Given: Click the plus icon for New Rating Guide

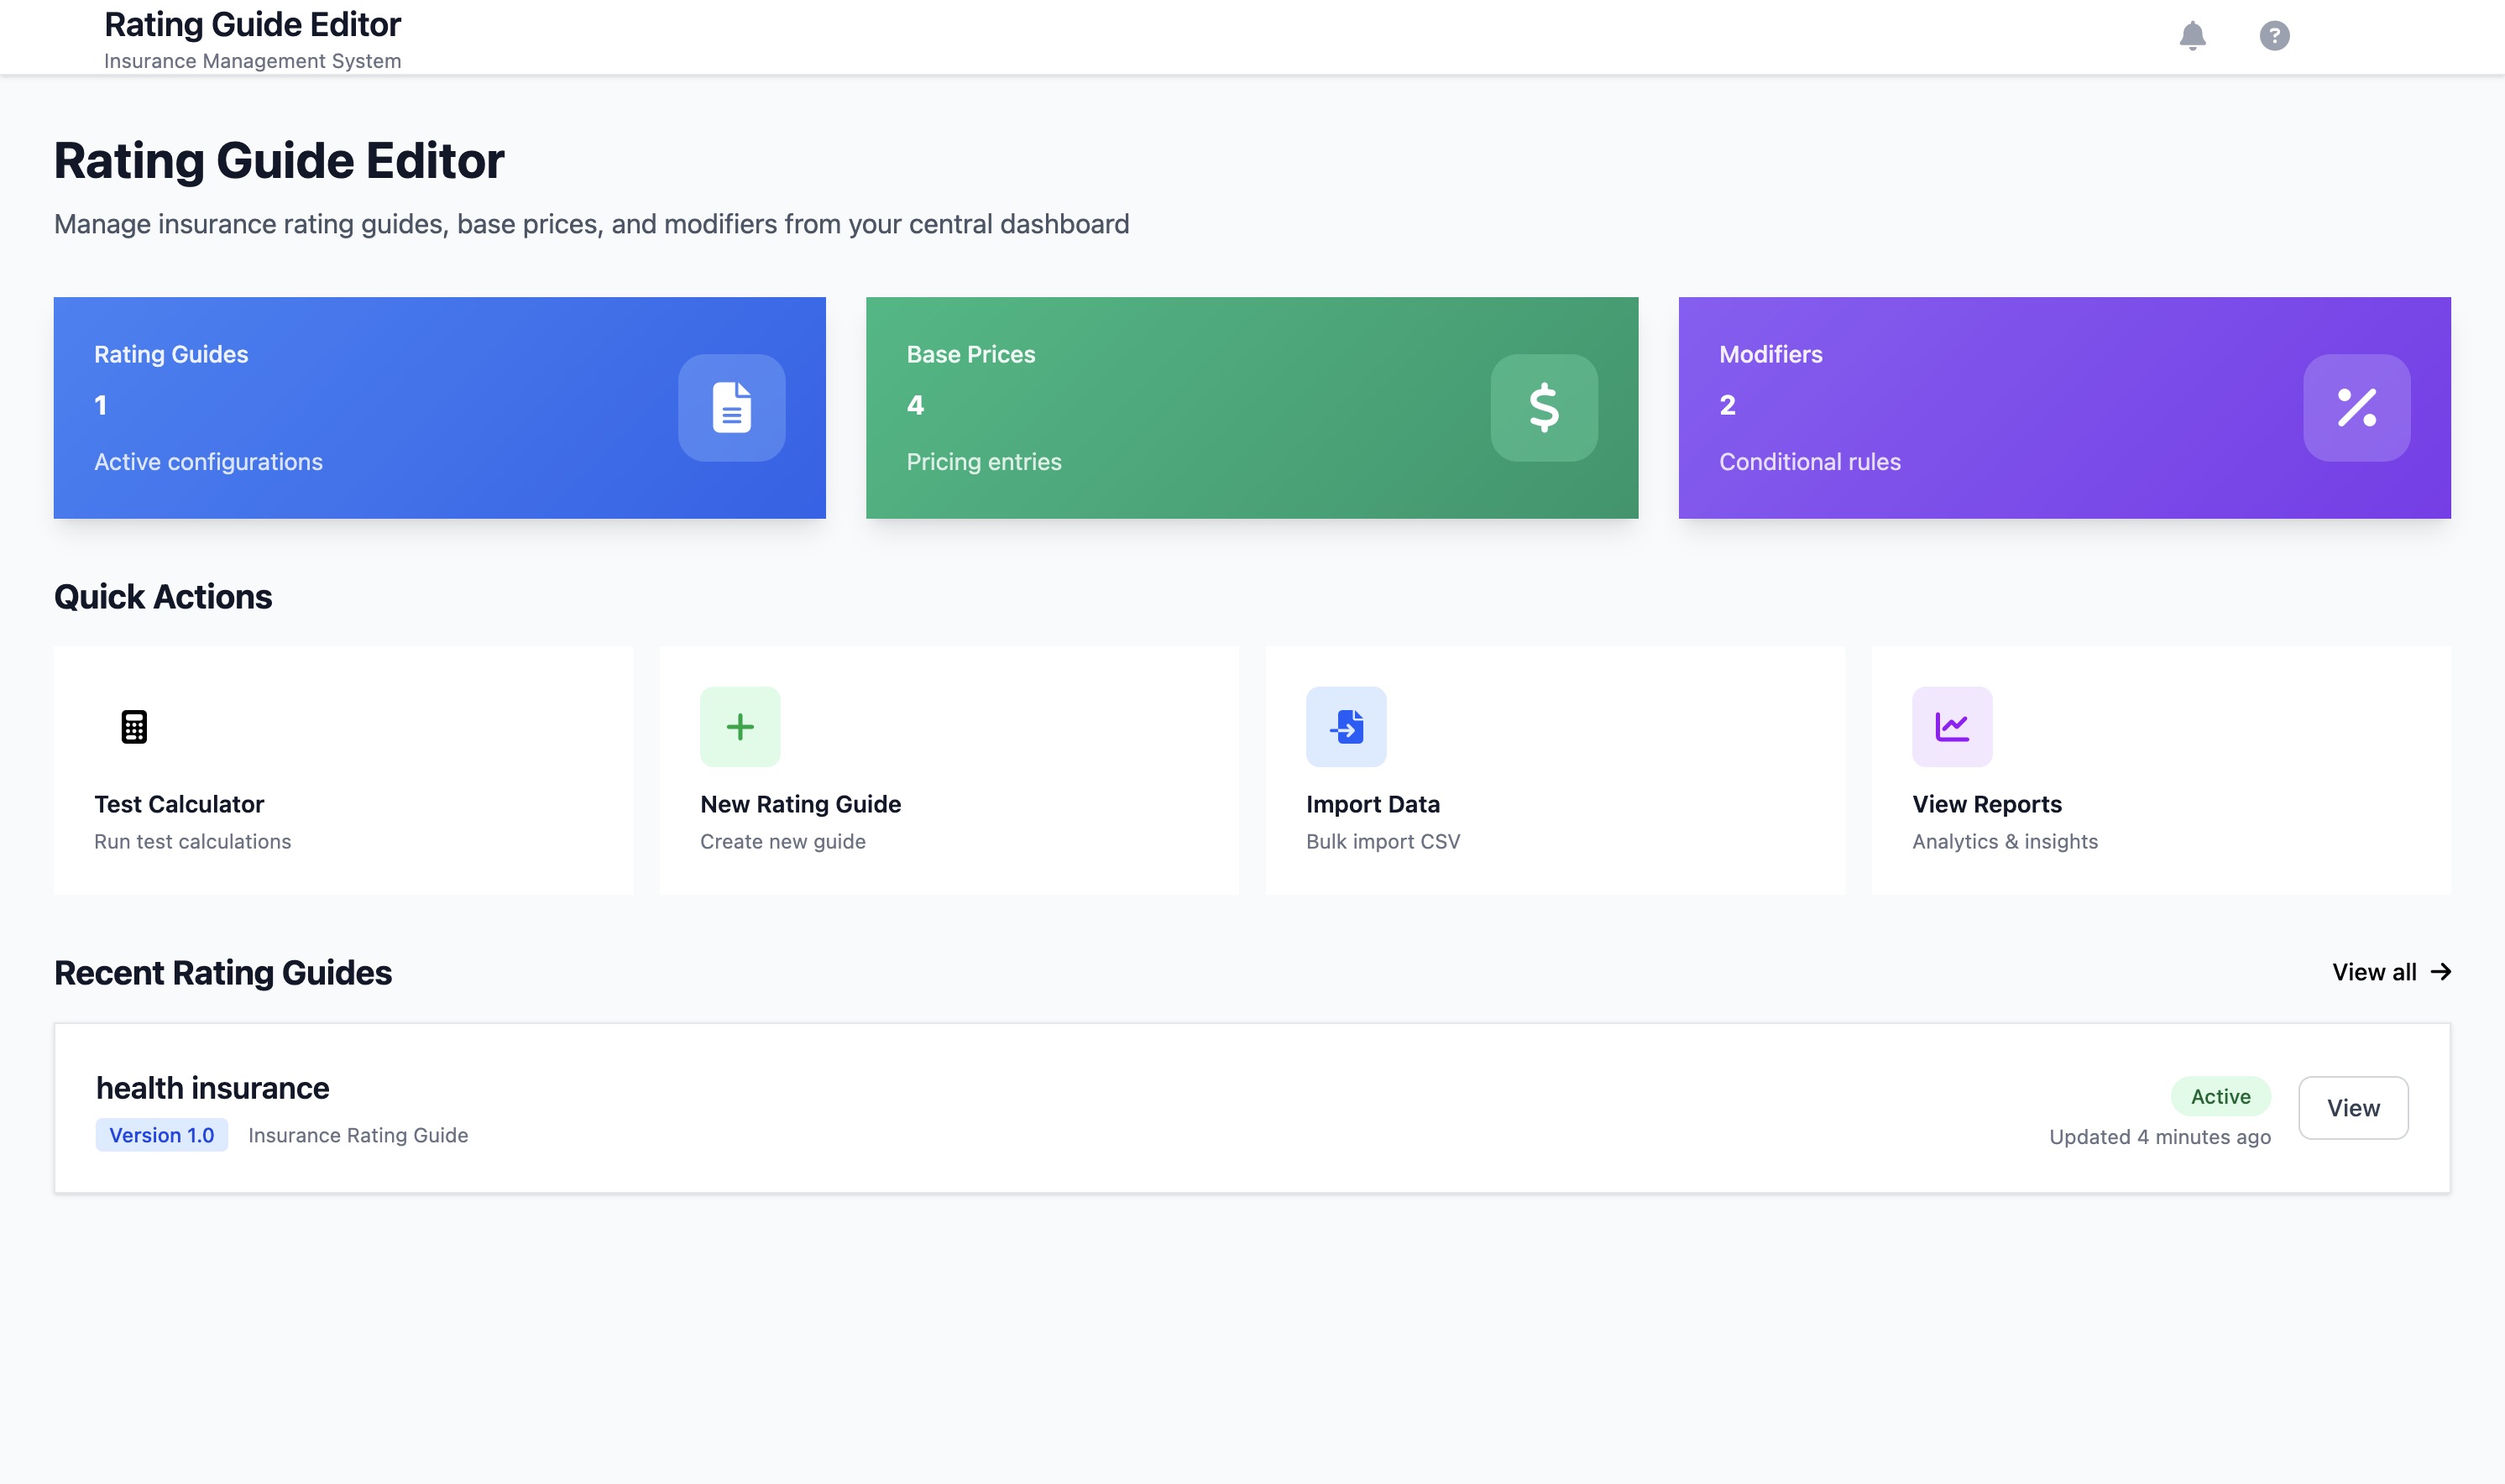Looking at the screenshot, I should click(739, 726).
